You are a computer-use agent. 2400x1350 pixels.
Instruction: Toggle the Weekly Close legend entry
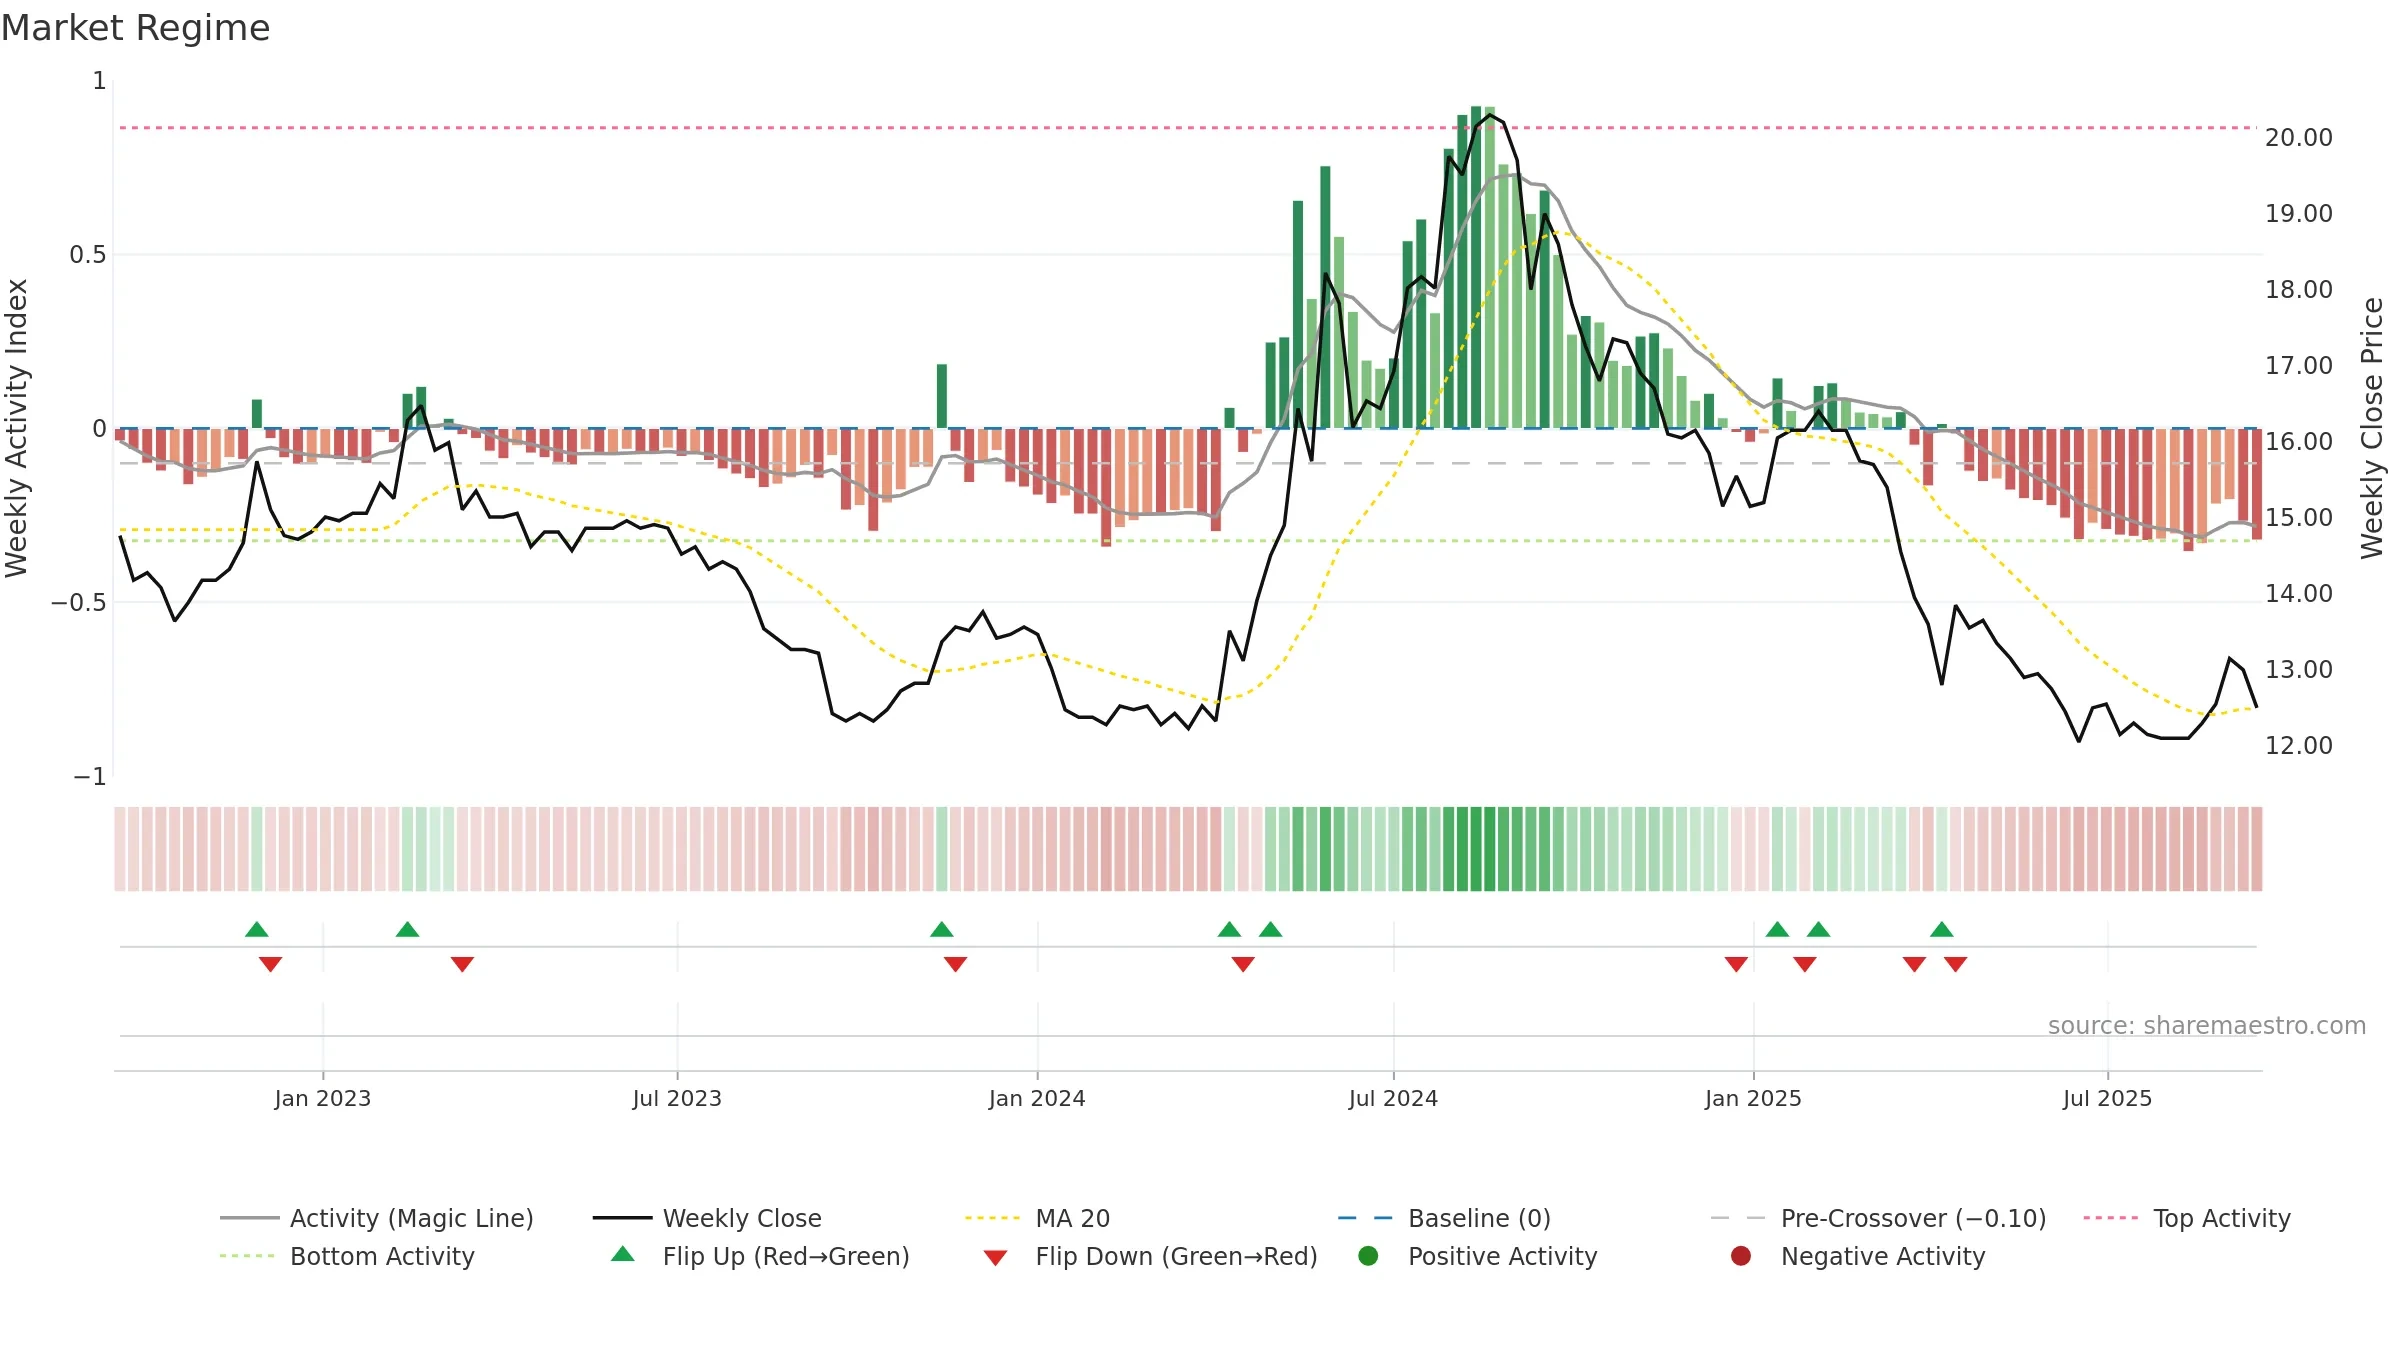(707, 1218)
